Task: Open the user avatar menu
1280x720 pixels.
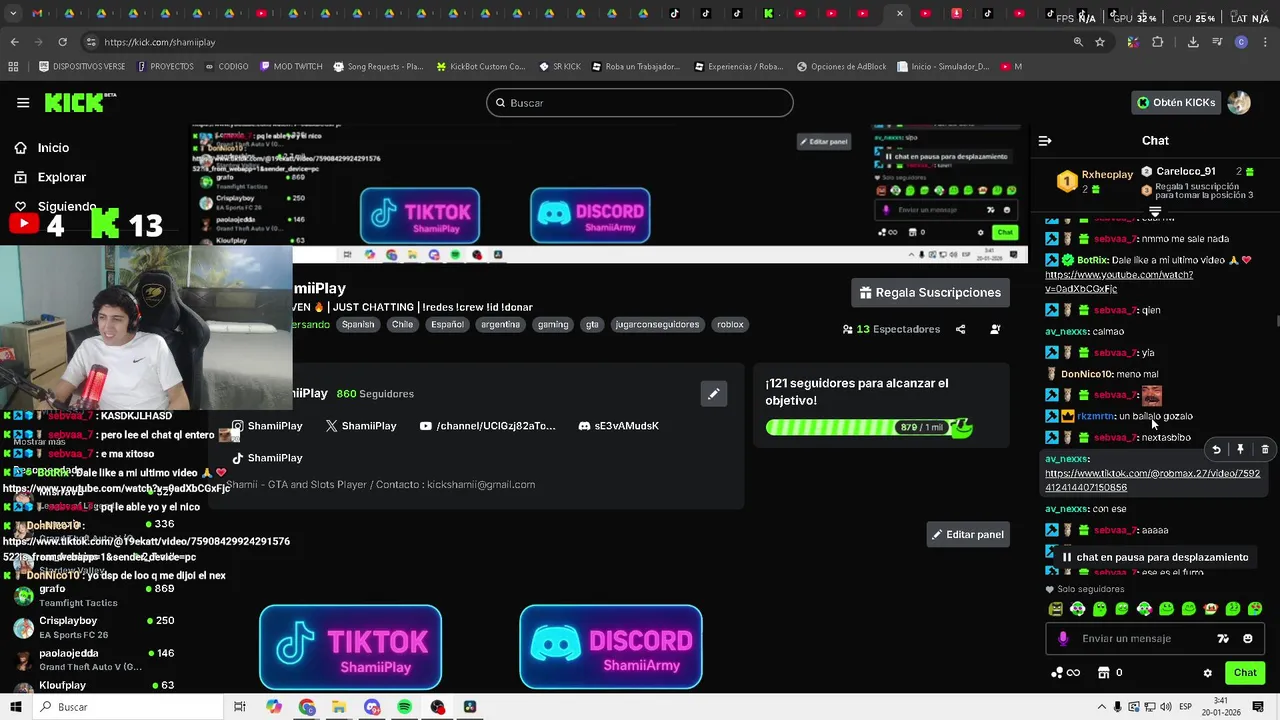Action: [1239, 102]
